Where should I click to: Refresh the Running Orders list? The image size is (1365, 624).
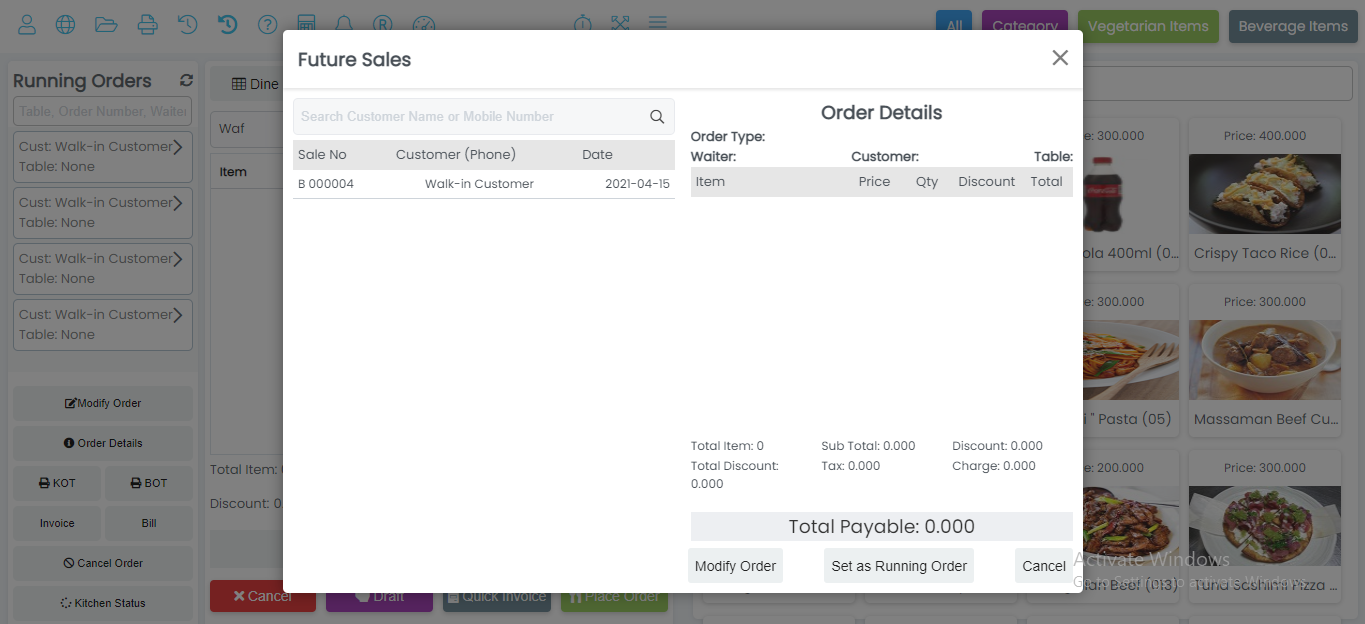pos(186,81)
